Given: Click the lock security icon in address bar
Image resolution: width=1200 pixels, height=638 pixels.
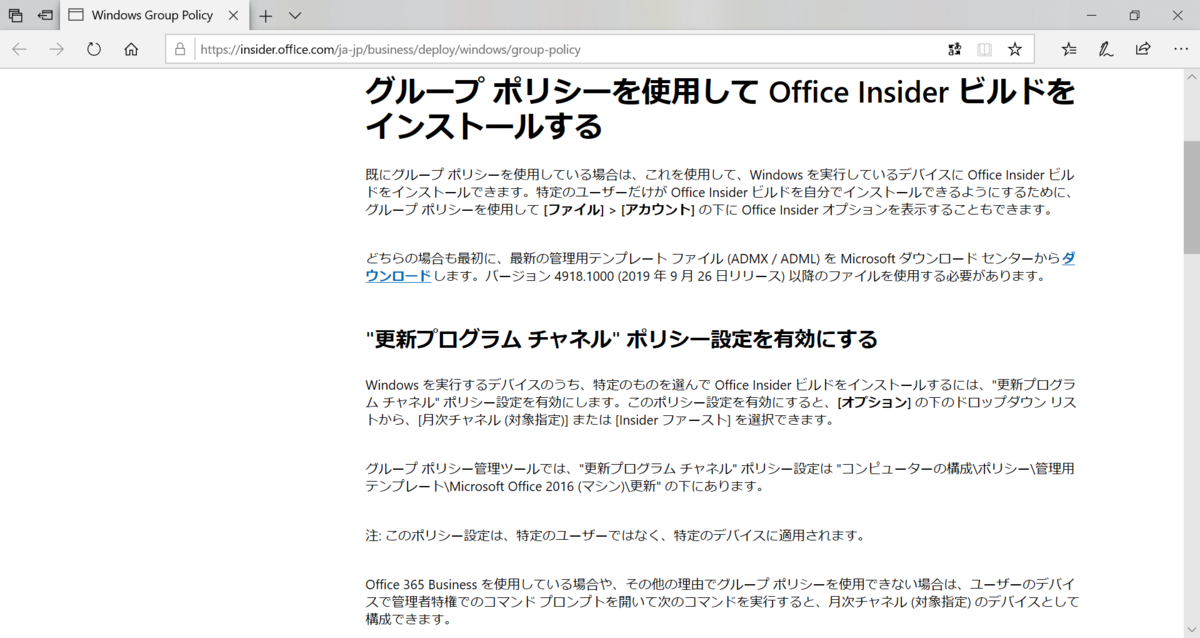Looking at the screenshot, I should [x=180, y=49].
